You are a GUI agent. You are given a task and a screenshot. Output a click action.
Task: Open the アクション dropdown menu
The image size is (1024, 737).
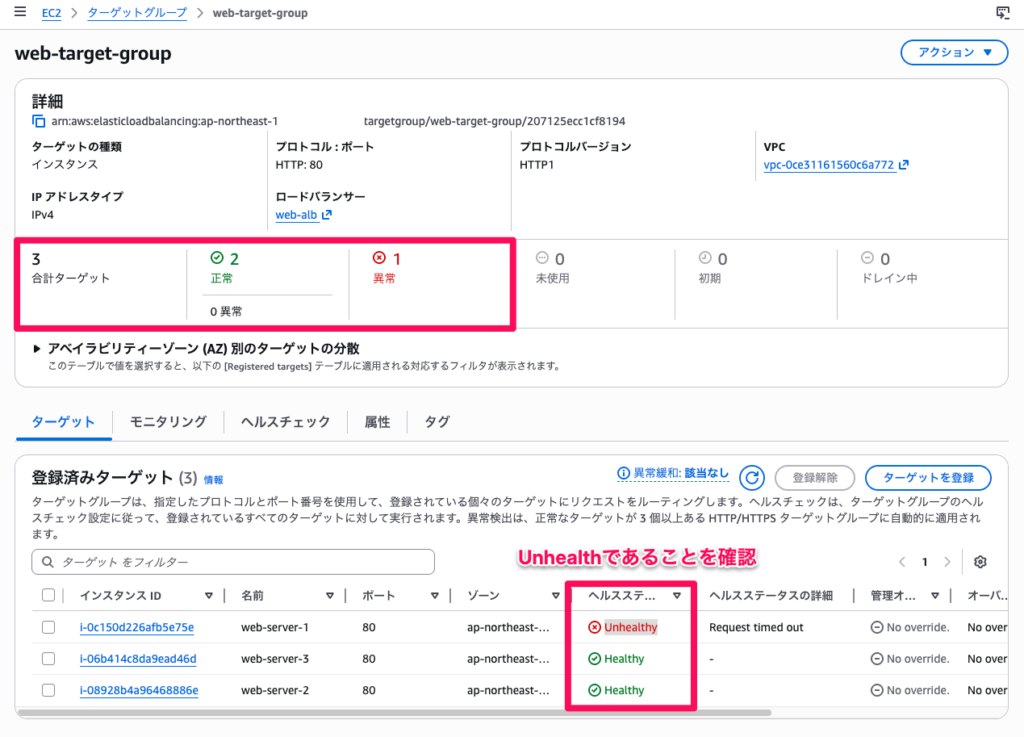[953, 53]
